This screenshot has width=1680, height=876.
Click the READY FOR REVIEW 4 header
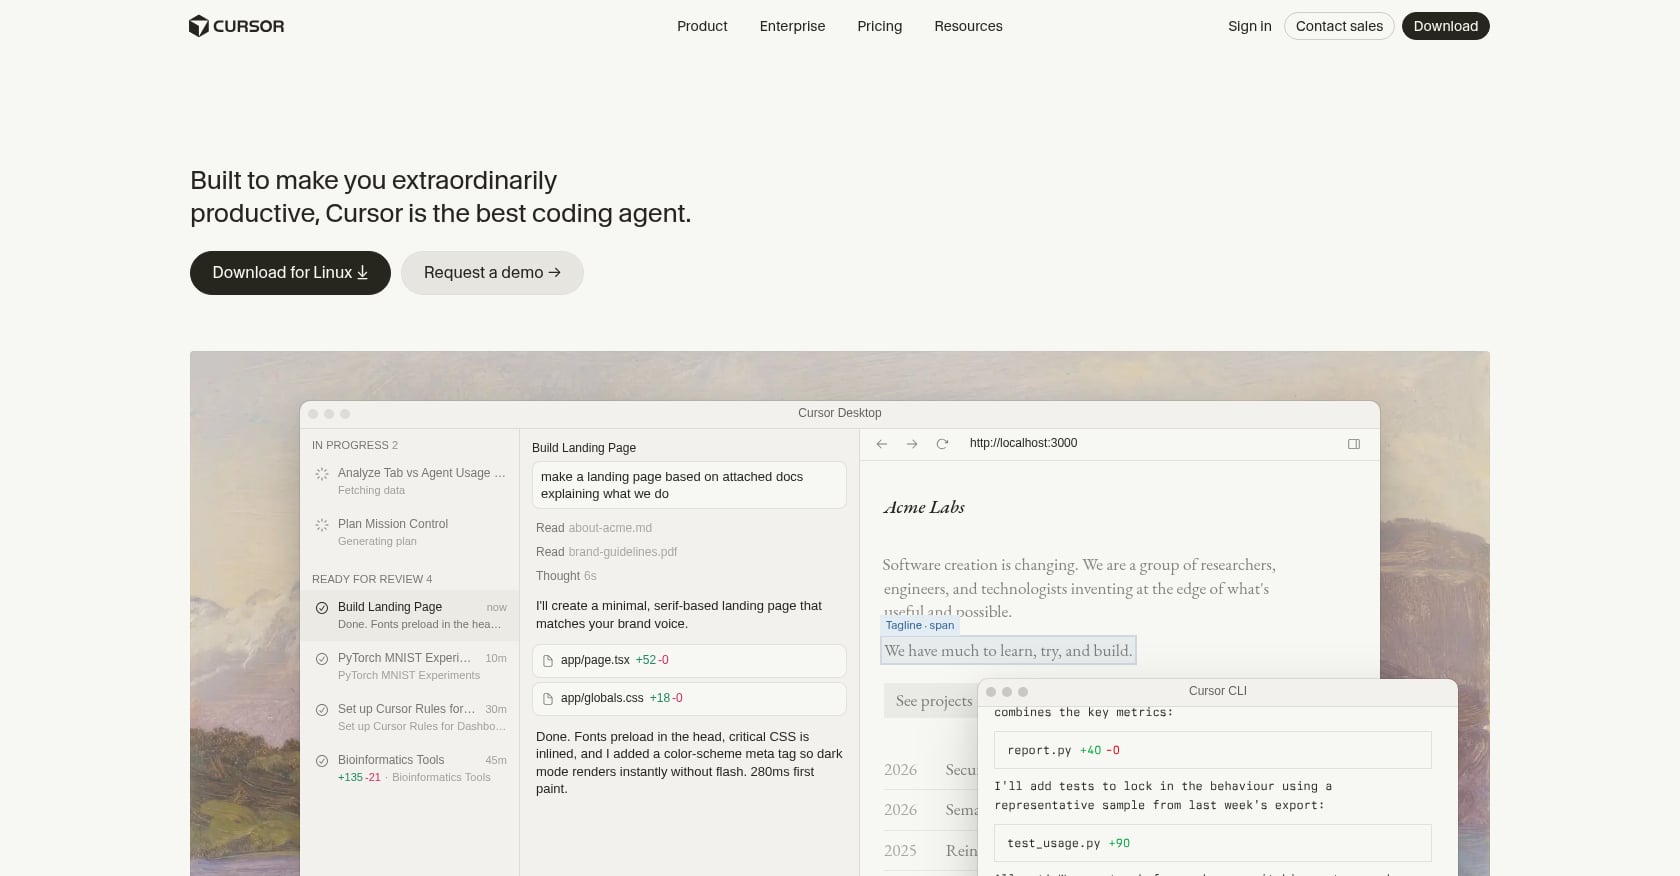372,579
